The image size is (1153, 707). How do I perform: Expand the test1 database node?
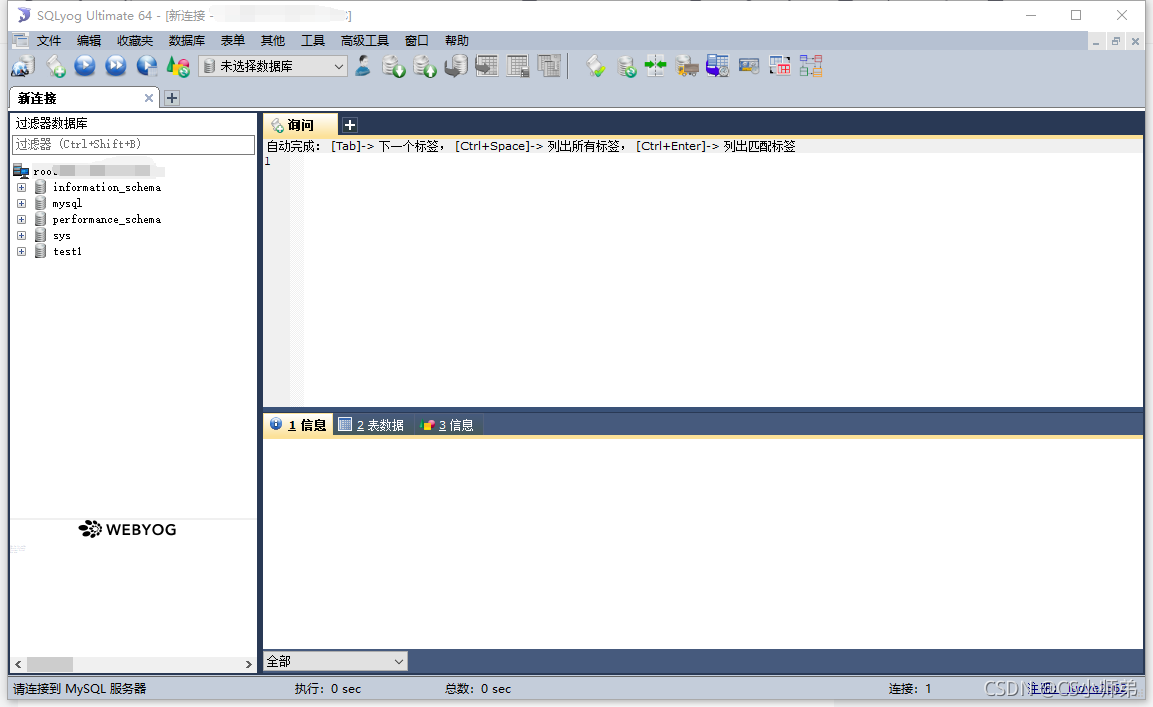point(22,251)
